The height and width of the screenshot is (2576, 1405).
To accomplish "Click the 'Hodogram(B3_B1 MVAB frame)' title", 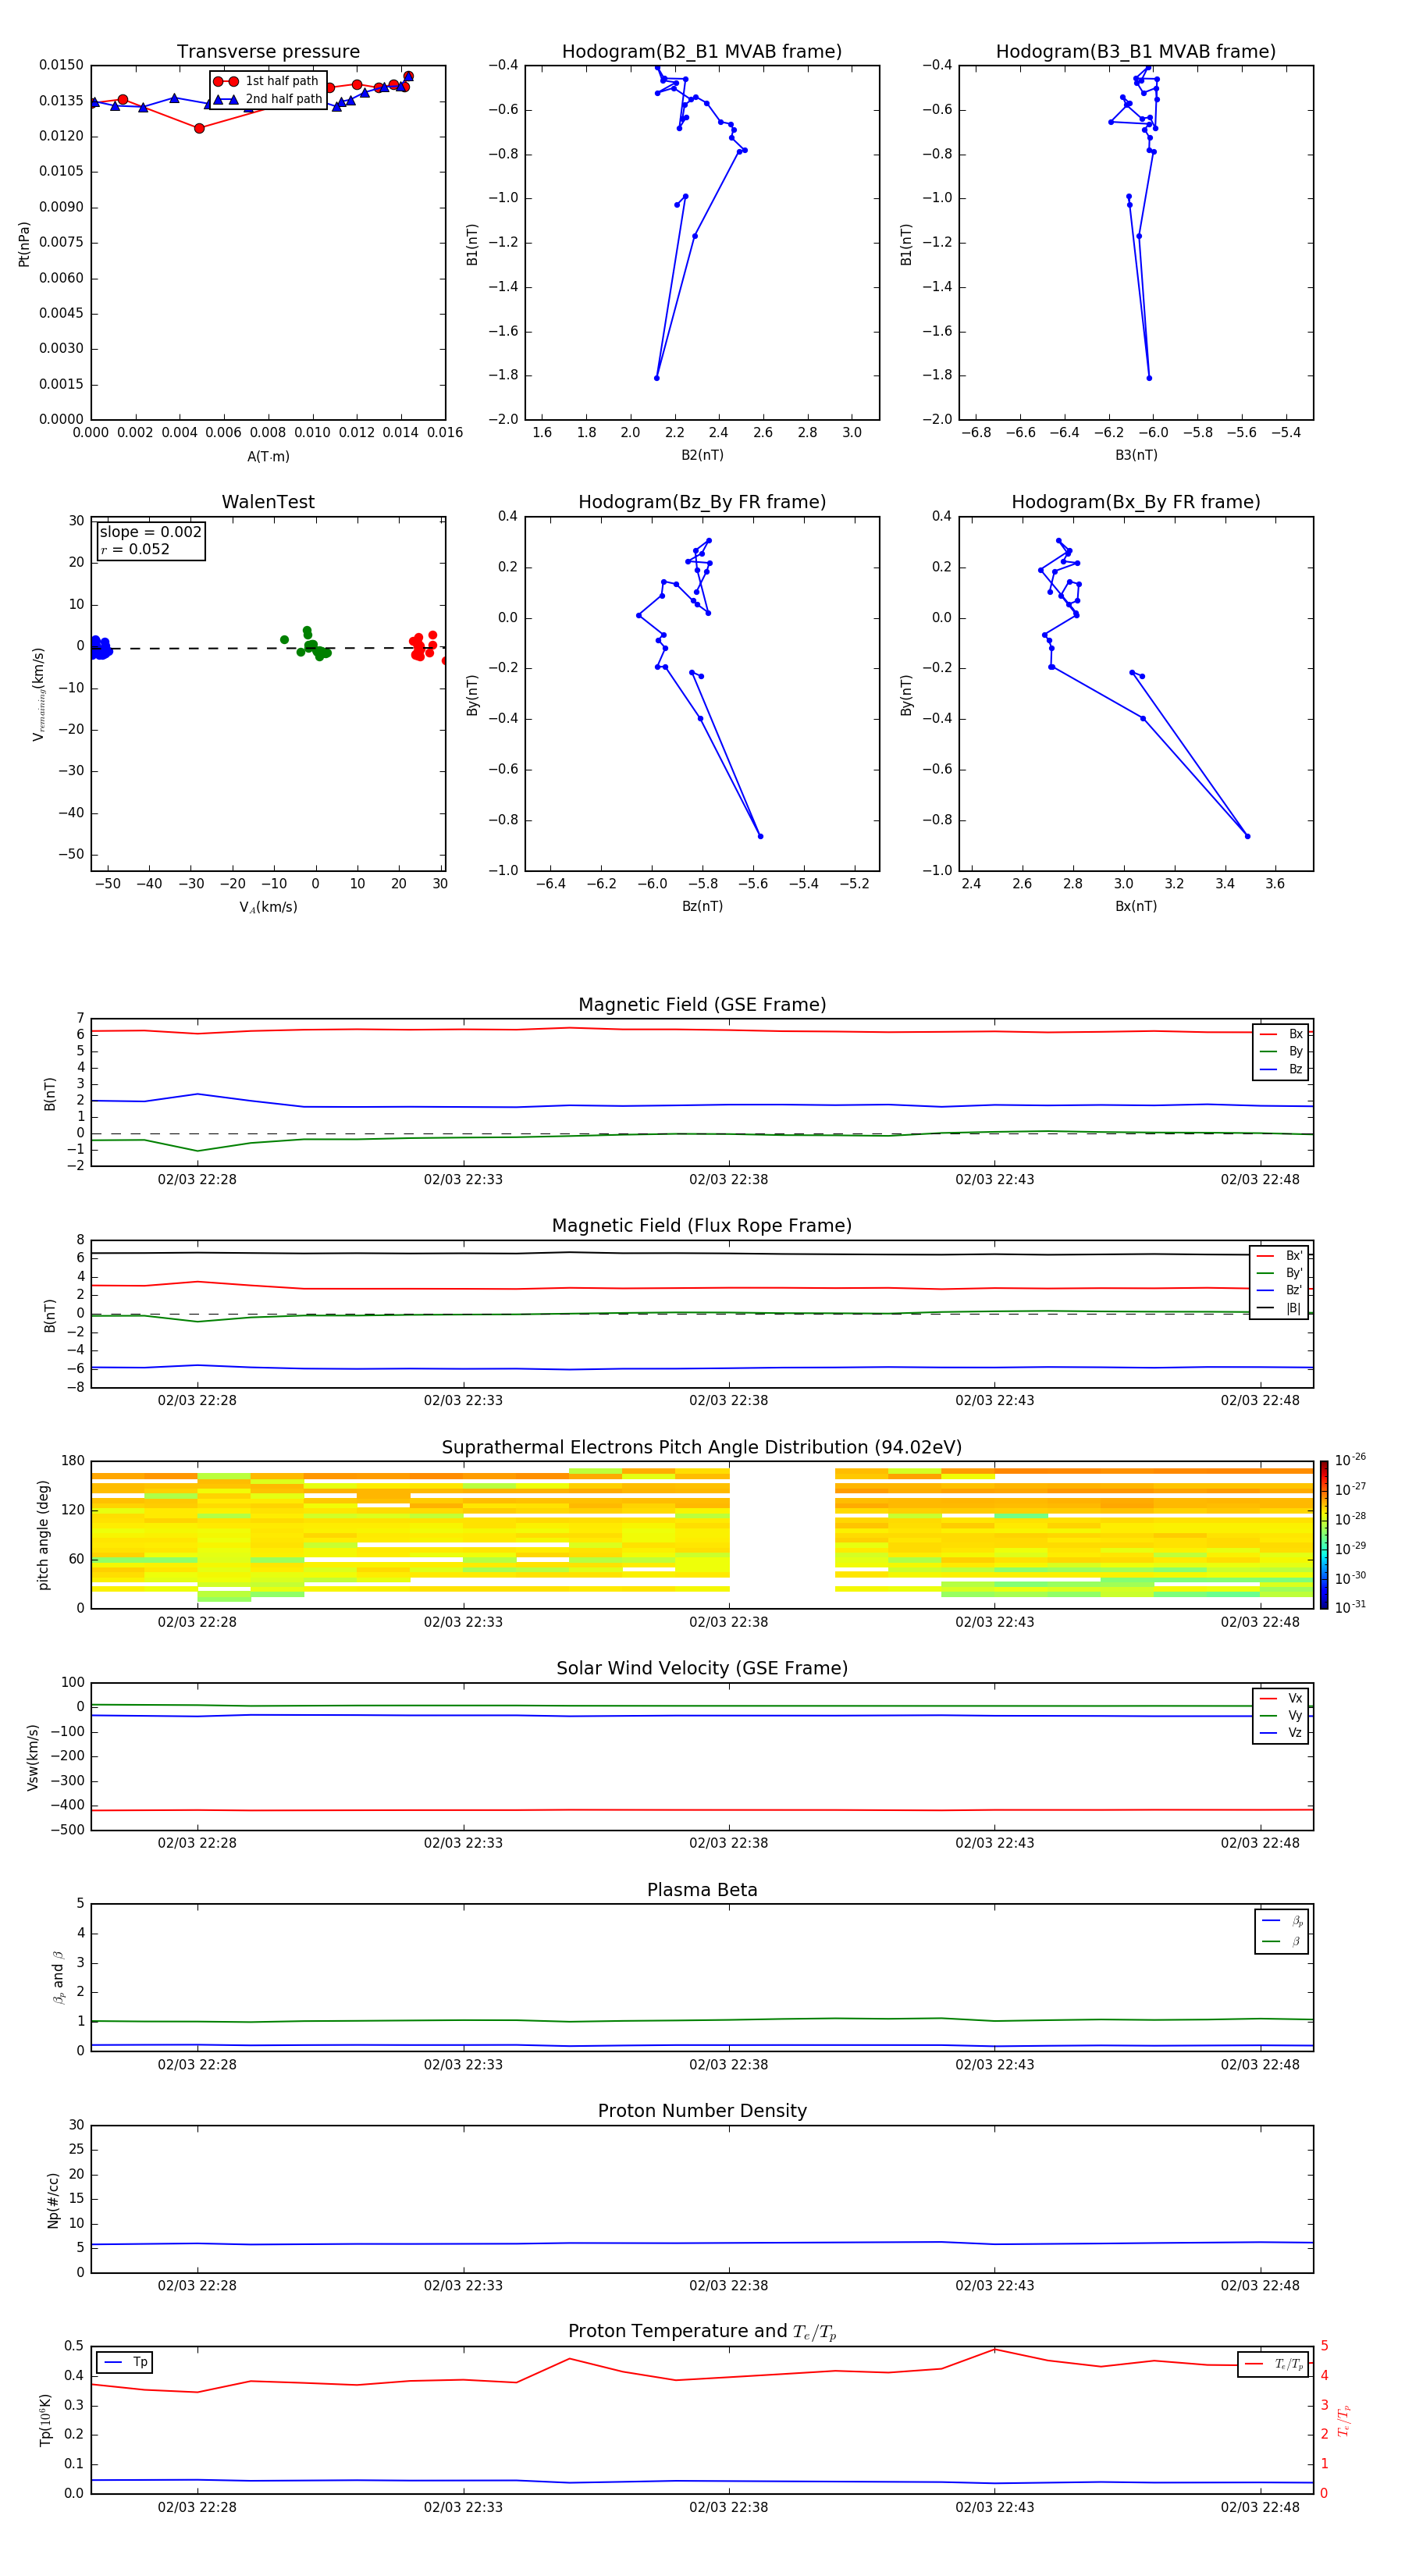I will (1136, 51).
